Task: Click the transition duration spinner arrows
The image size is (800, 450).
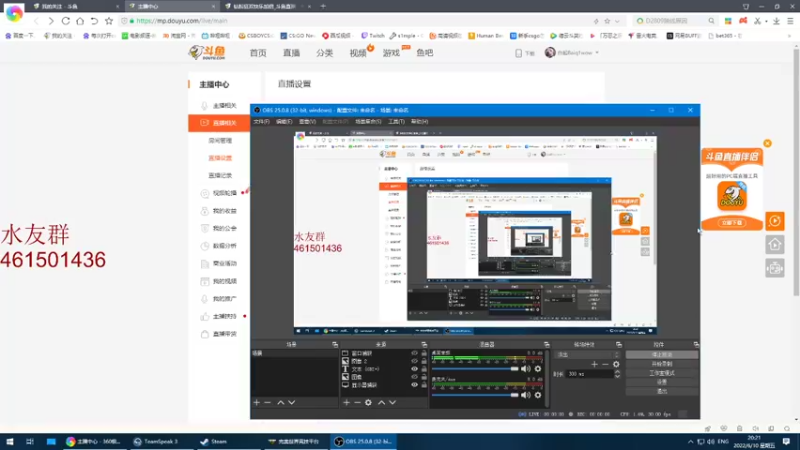Action: coord(617,374)
